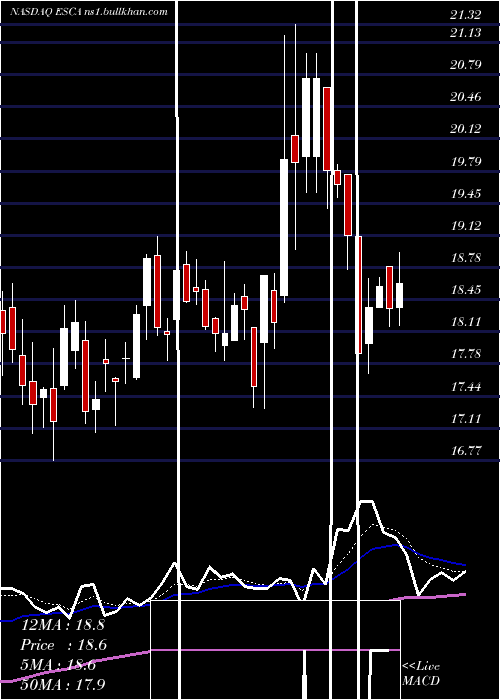Click the 17.44 price axis label
This screenshot has width=500, height=700.
coord(466,387)
